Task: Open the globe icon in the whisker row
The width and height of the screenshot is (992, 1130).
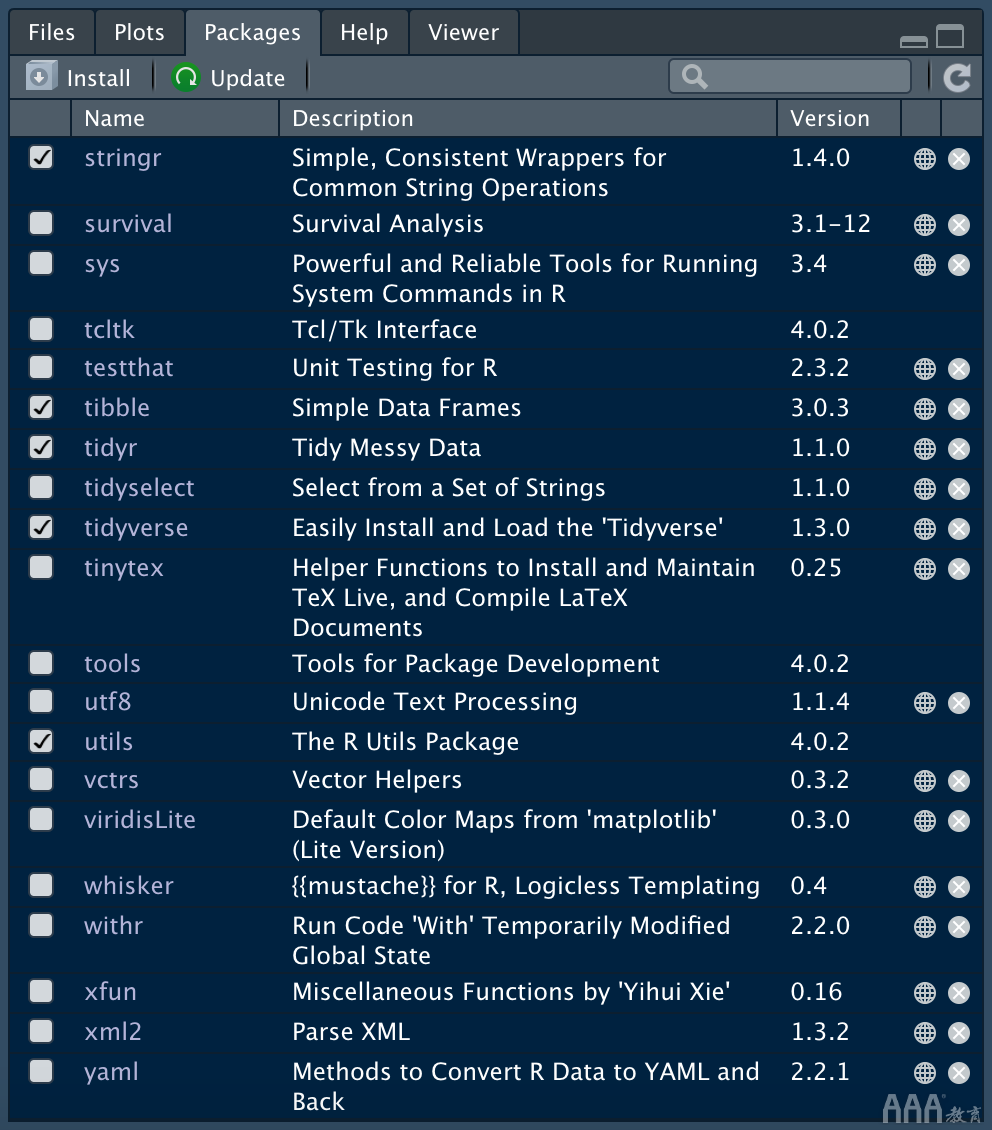Action: 924,886
